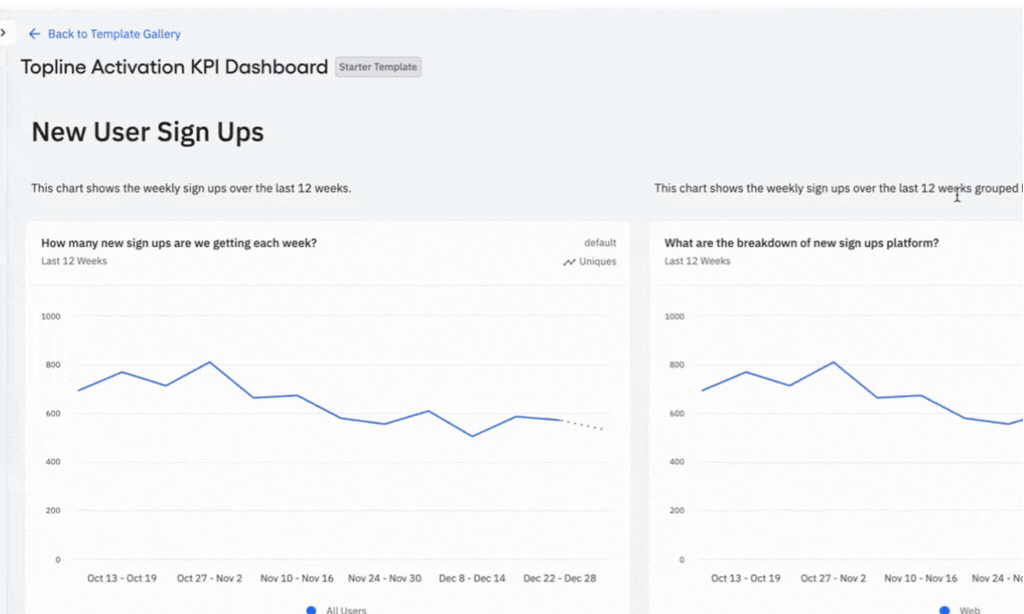Click Last 12 Weeks under first chart title
The image size is (1024, 614).
(74, 261)
